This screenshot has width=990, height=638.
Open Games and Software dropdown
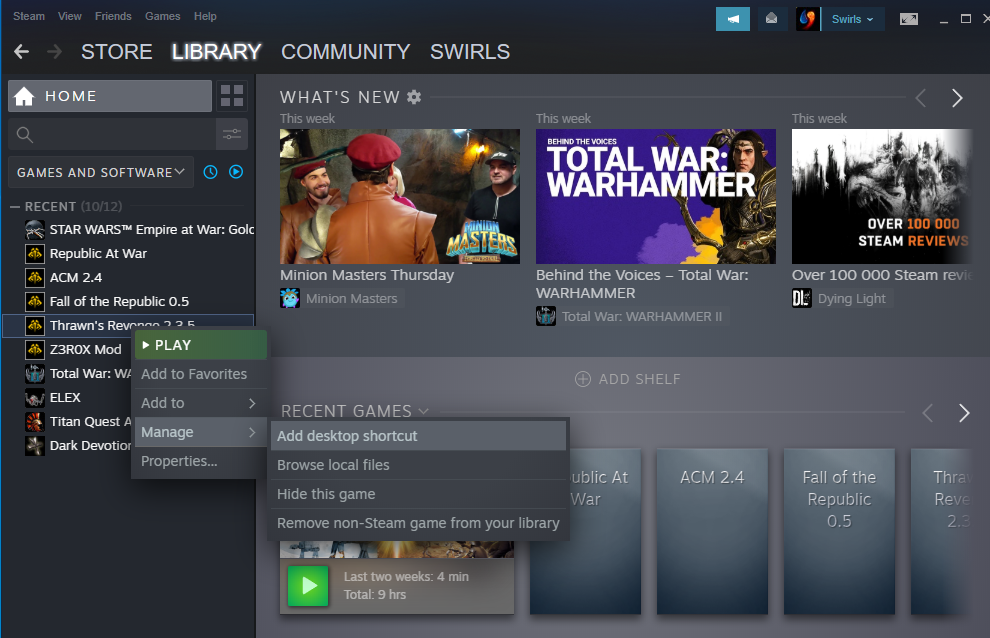coord(101,172)
